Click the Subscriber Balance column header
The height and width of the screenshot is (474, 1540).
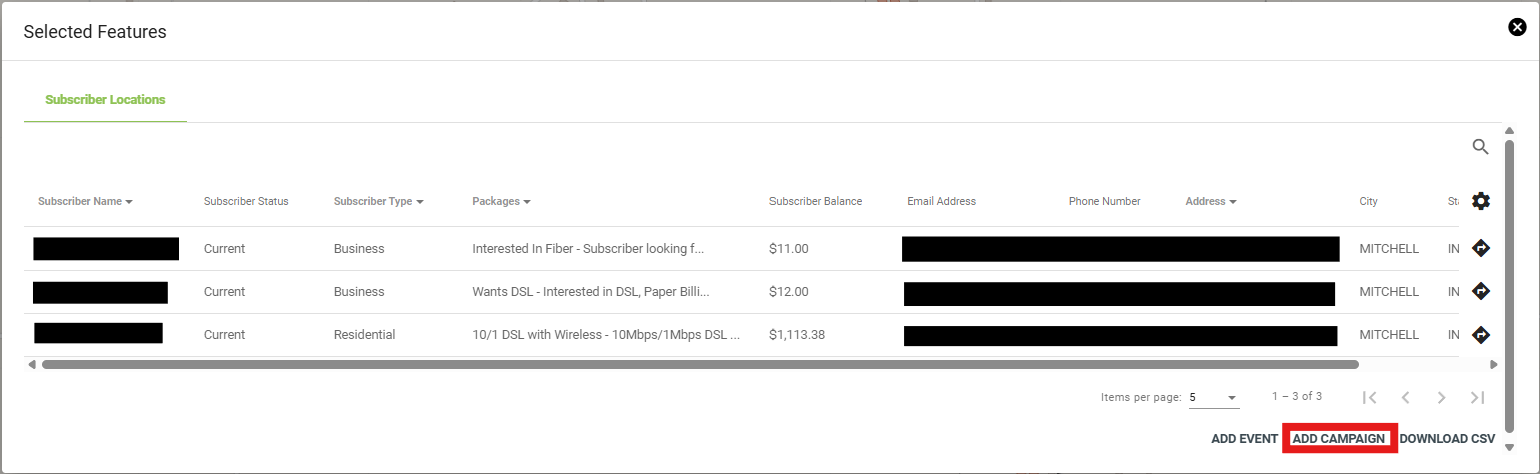click(815, 201)
